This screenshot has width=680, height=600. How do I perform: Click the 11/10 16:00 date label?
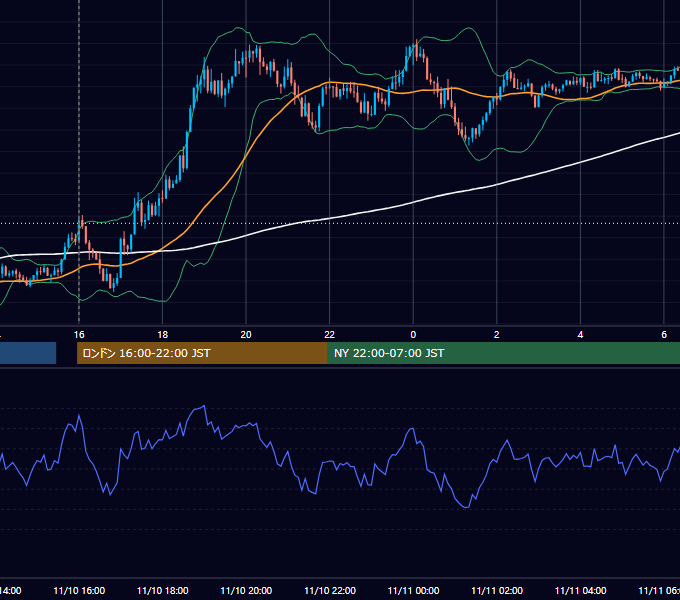click(79, 590)
